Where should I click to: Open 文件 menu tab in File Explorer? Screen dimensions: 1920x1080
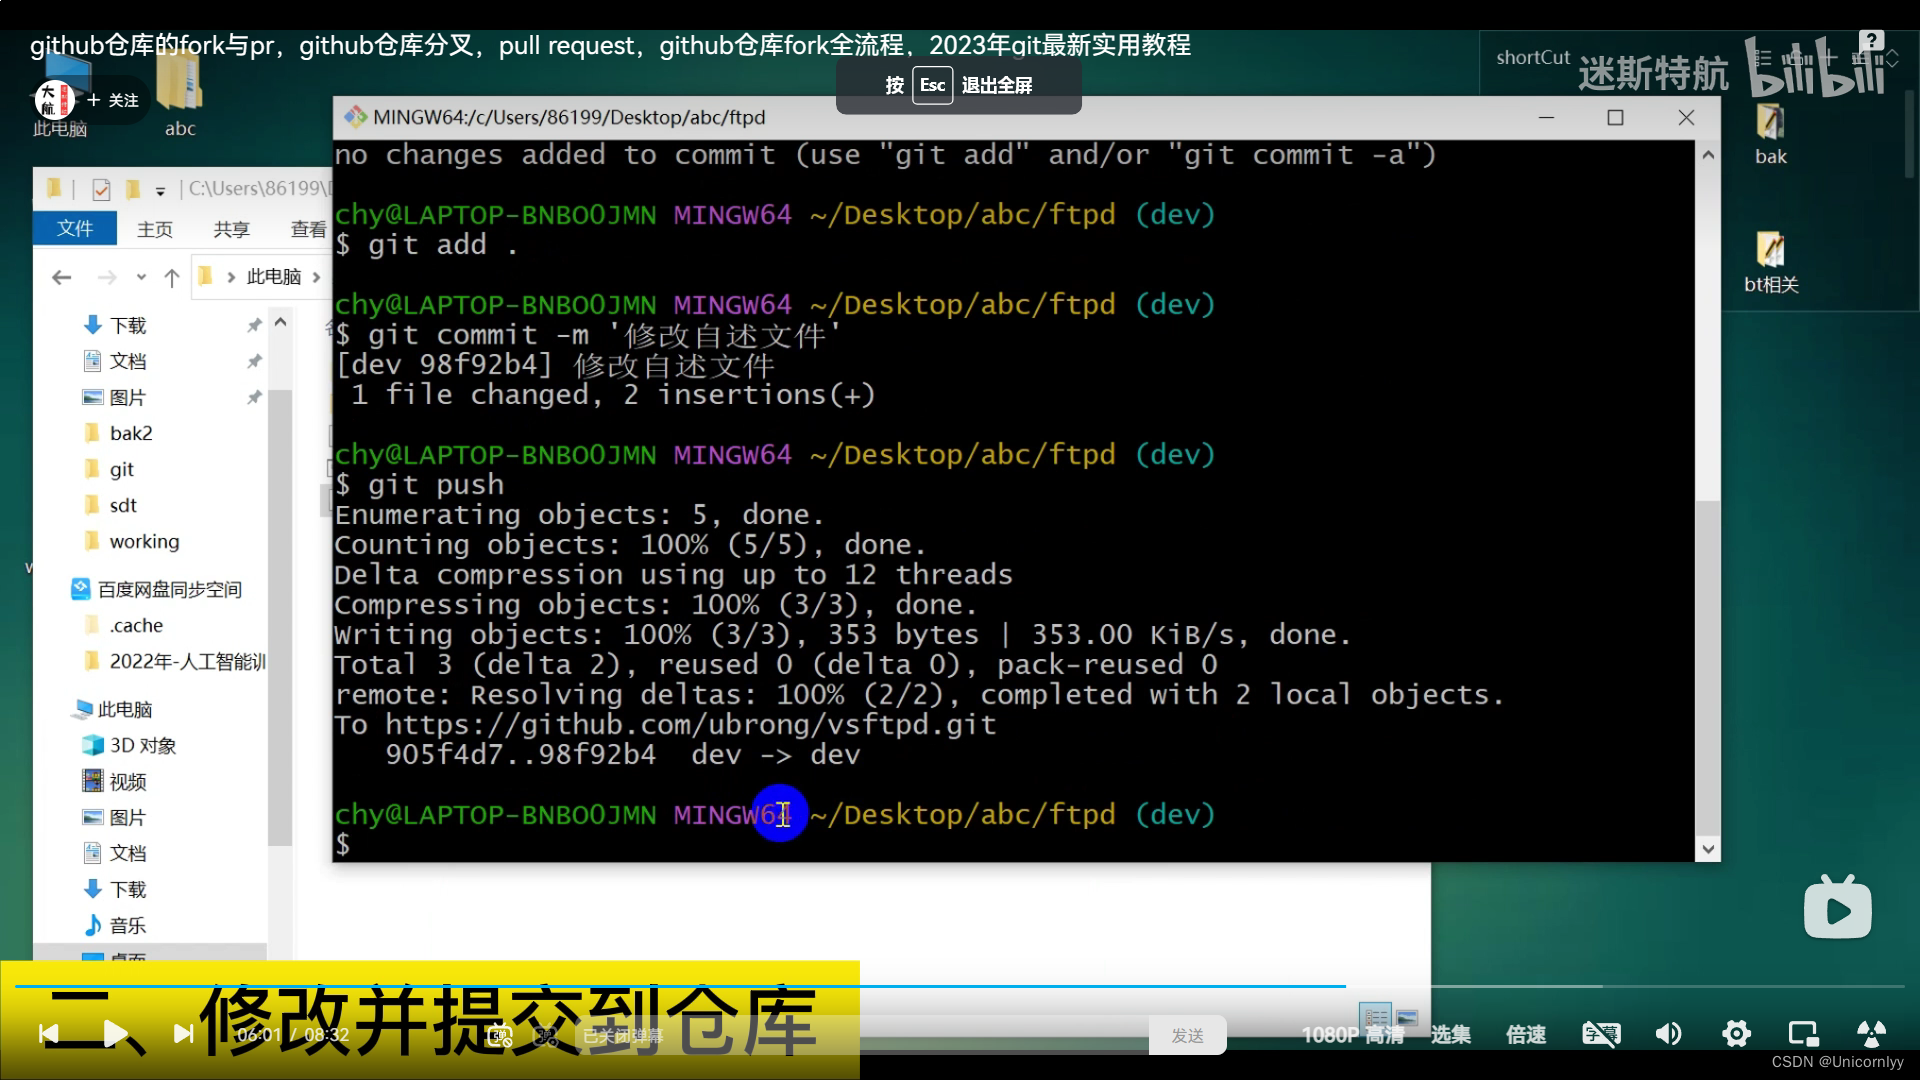coord(76,227)
